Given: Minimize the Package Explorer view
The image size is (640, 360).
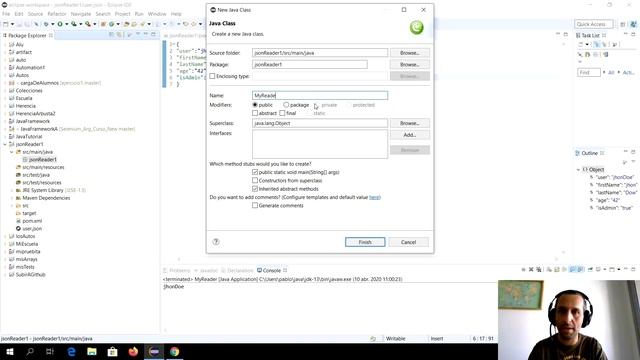Looking at the screenshot, I should coord(145,35).
